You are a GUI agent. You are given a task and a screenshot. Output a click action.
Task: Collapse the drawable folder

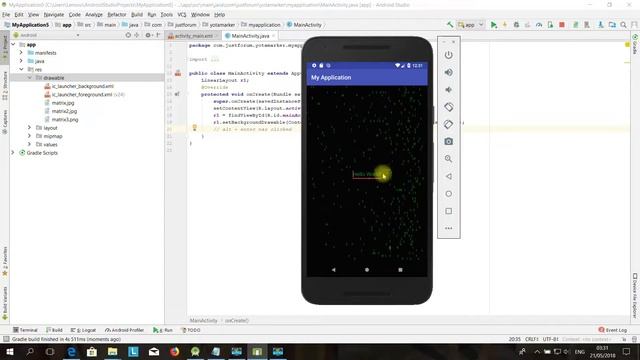(x=30, y=78)
